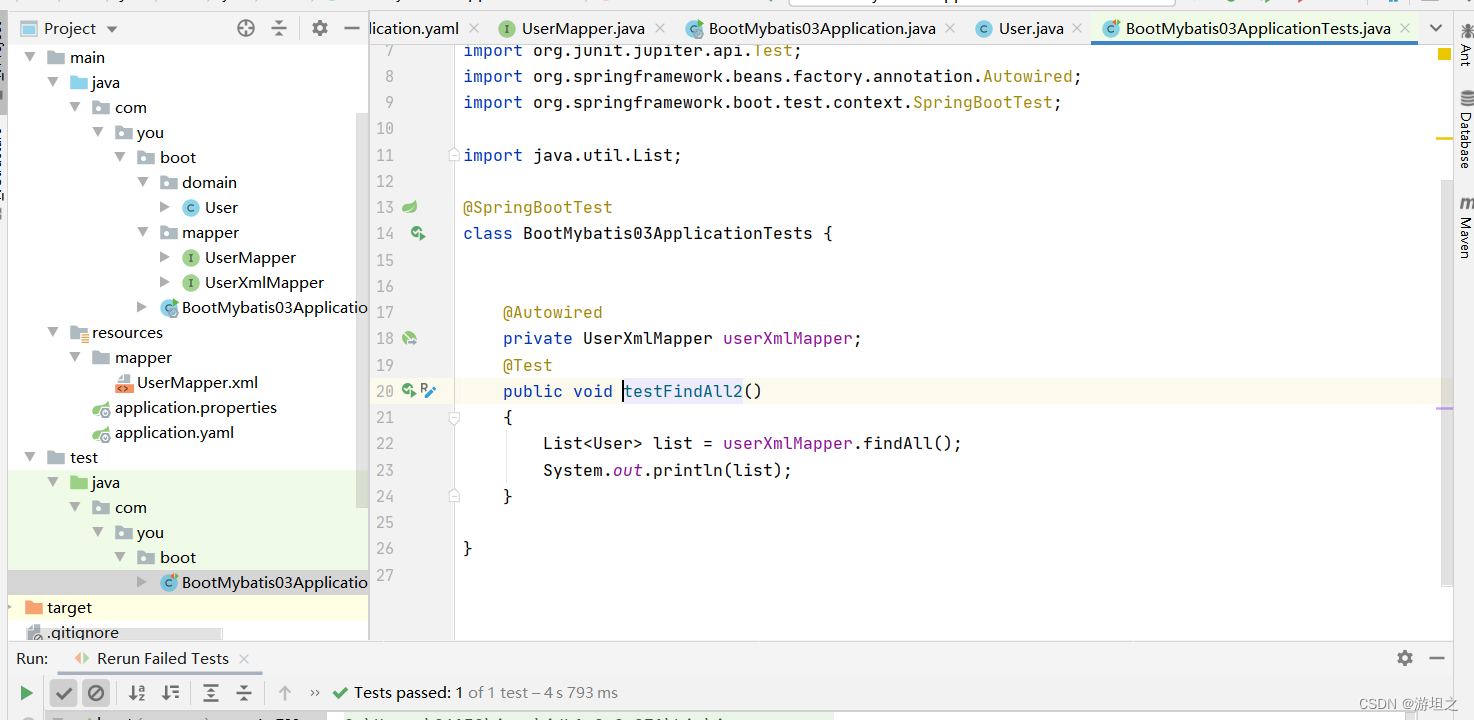Click the Project tree vertical scrollbar
The image size is (1474, 720).
(x=363, y=310)
